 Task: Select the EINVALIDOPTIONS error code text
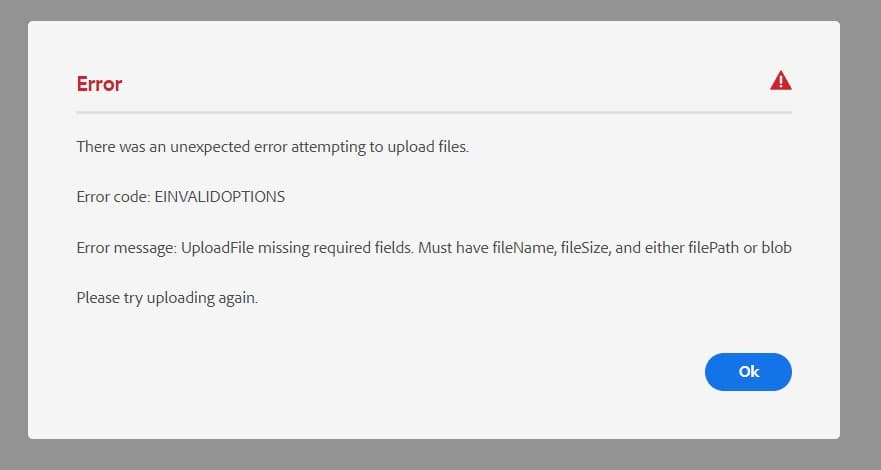click(x=220, y=197)
